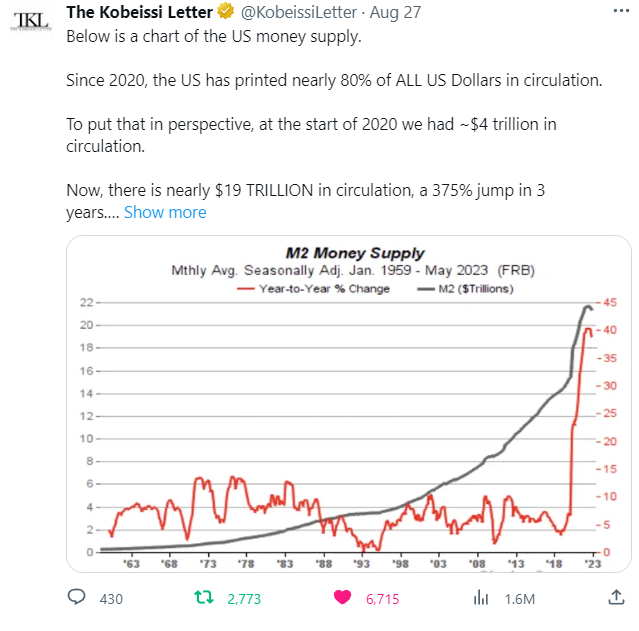Click the 430 replies count

coord(110,599)
